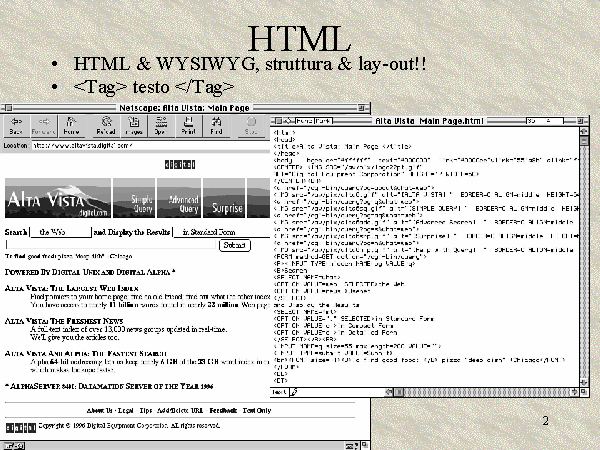This screenshot has width=600, height=450.
Task: Click the Text Only footer link
Action: click(257, 410)
